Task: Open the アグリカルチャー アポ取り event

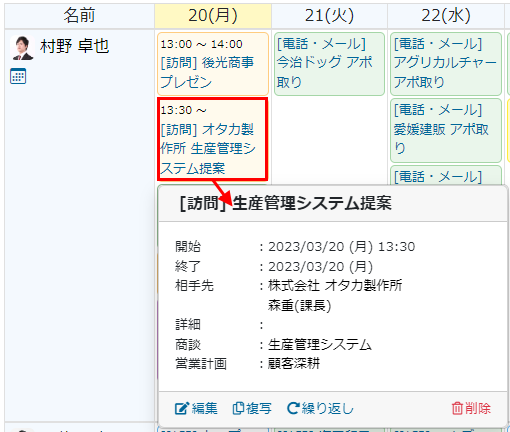Action: point(446,64)
